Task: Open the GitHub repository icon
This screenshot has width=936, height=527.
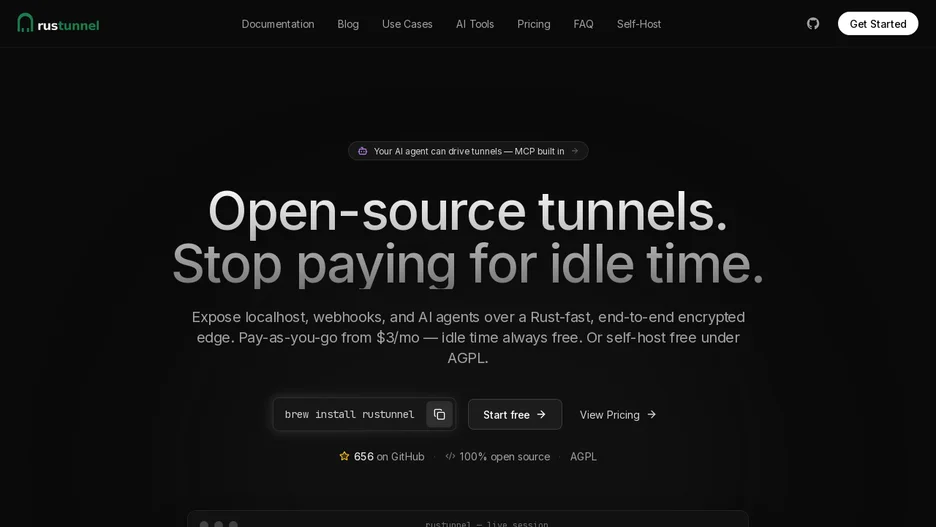Action: click(x=812, y=24)
